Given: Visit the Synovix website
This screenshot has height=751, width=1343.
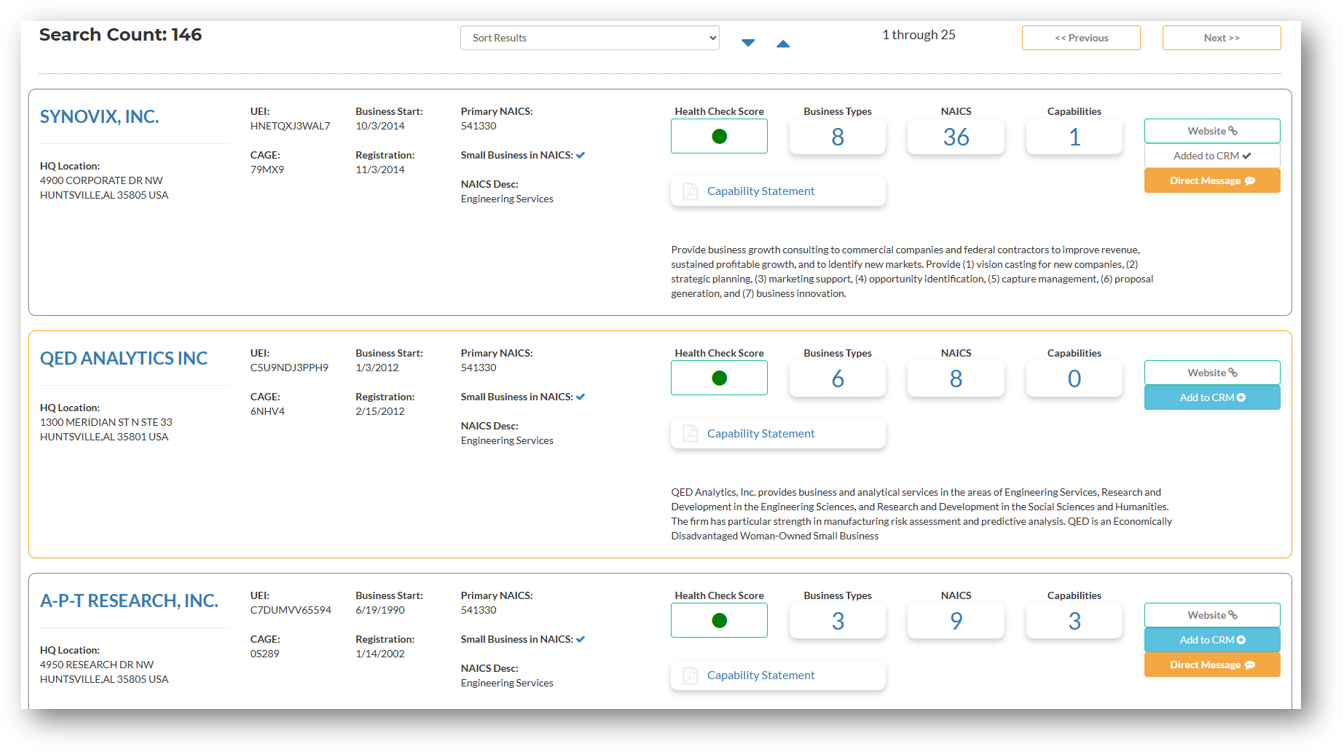Looking at the screenshot, I should [1212, 131].
